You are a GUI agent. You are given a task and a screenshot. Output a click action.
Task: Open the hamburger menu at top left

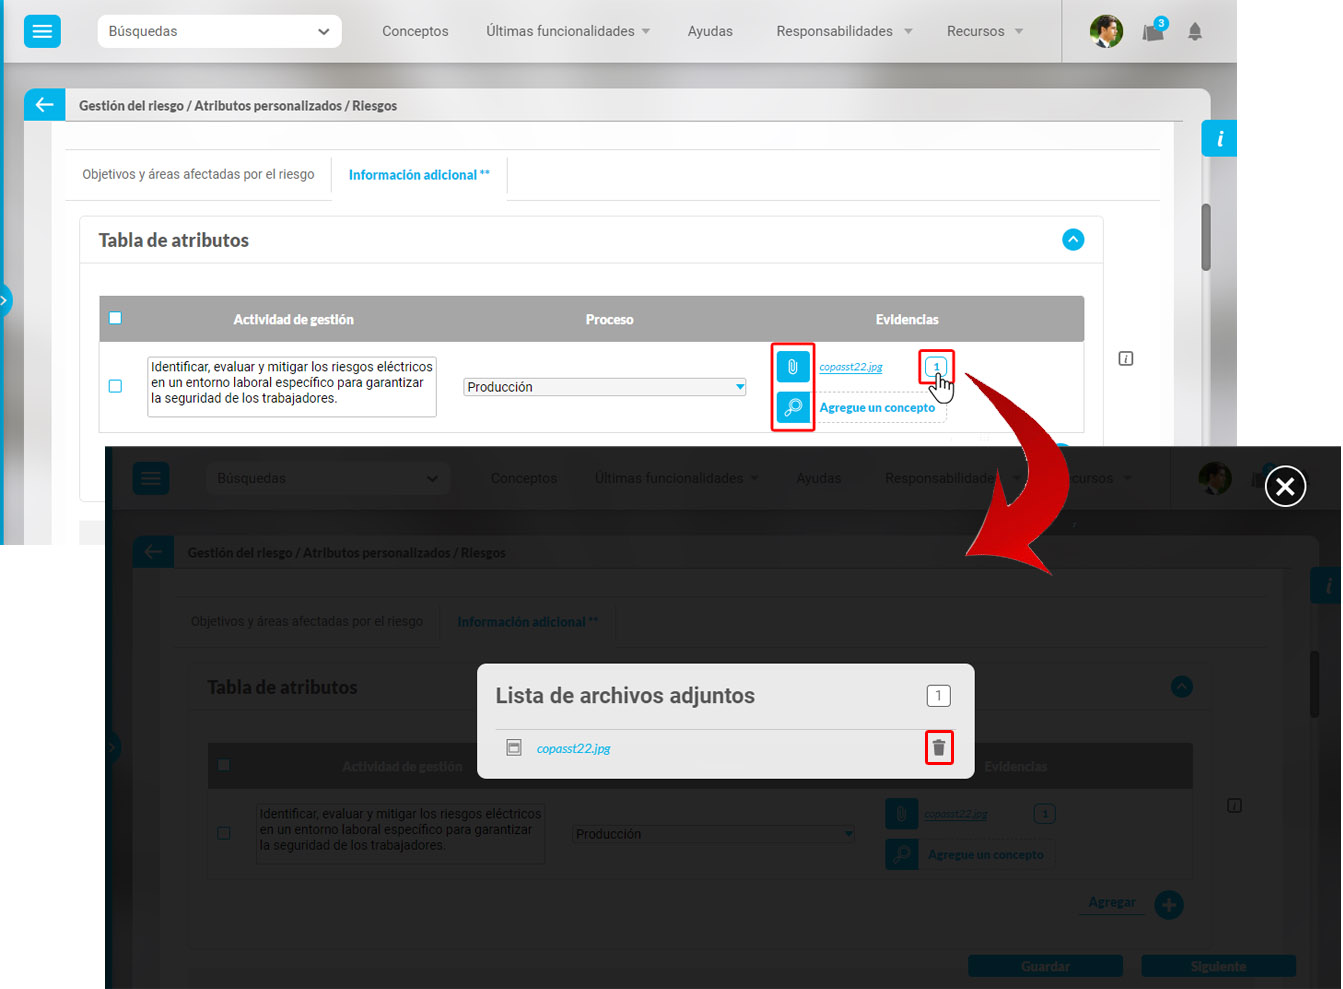[x=42, y=31]
